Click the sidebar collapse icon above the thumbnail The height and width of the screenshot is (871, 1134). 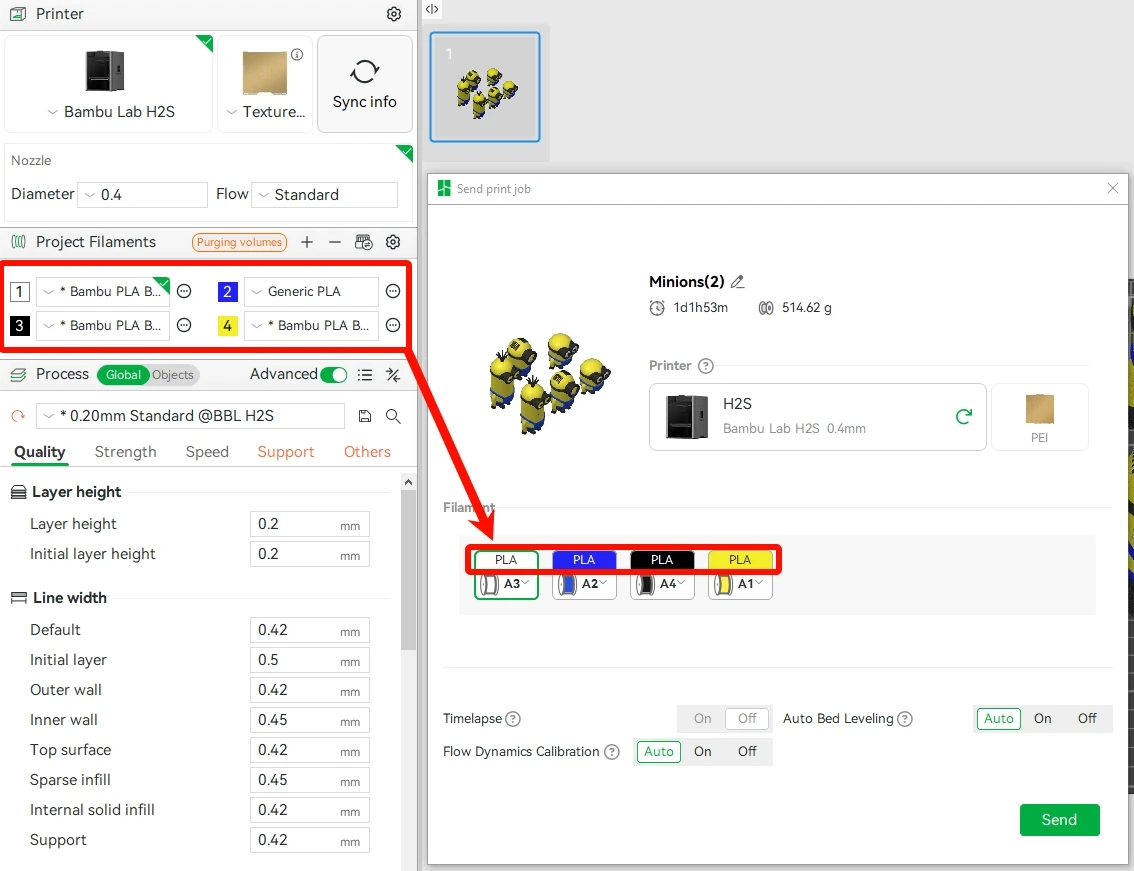(432, 9)
